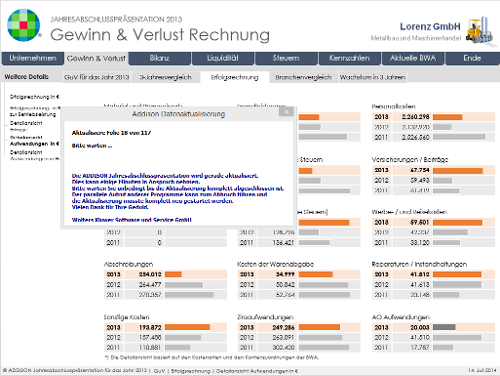Click Abschreibungen 2011 value 270.357
The image size is (500, 376).
pyautogui.click(x=150, y=295)
